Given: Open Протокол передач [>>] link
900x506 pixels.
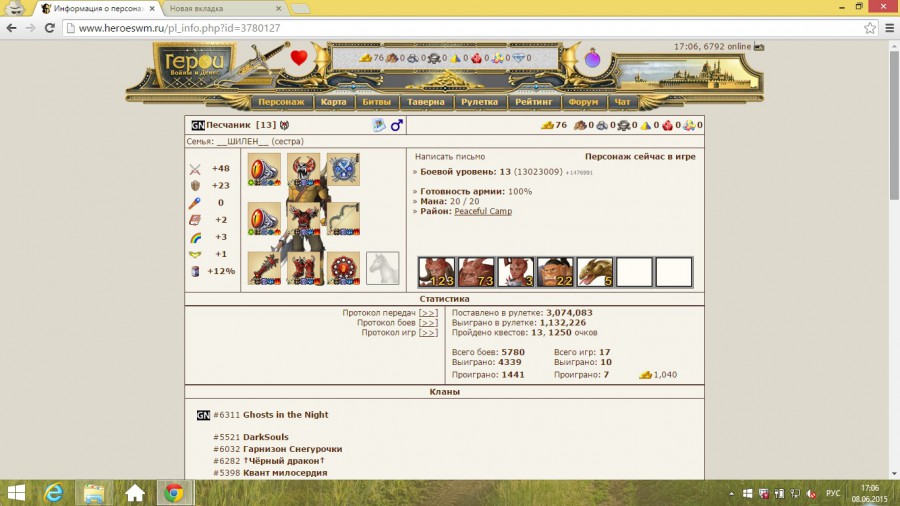Looking at the screenshot, I should 428,313.
